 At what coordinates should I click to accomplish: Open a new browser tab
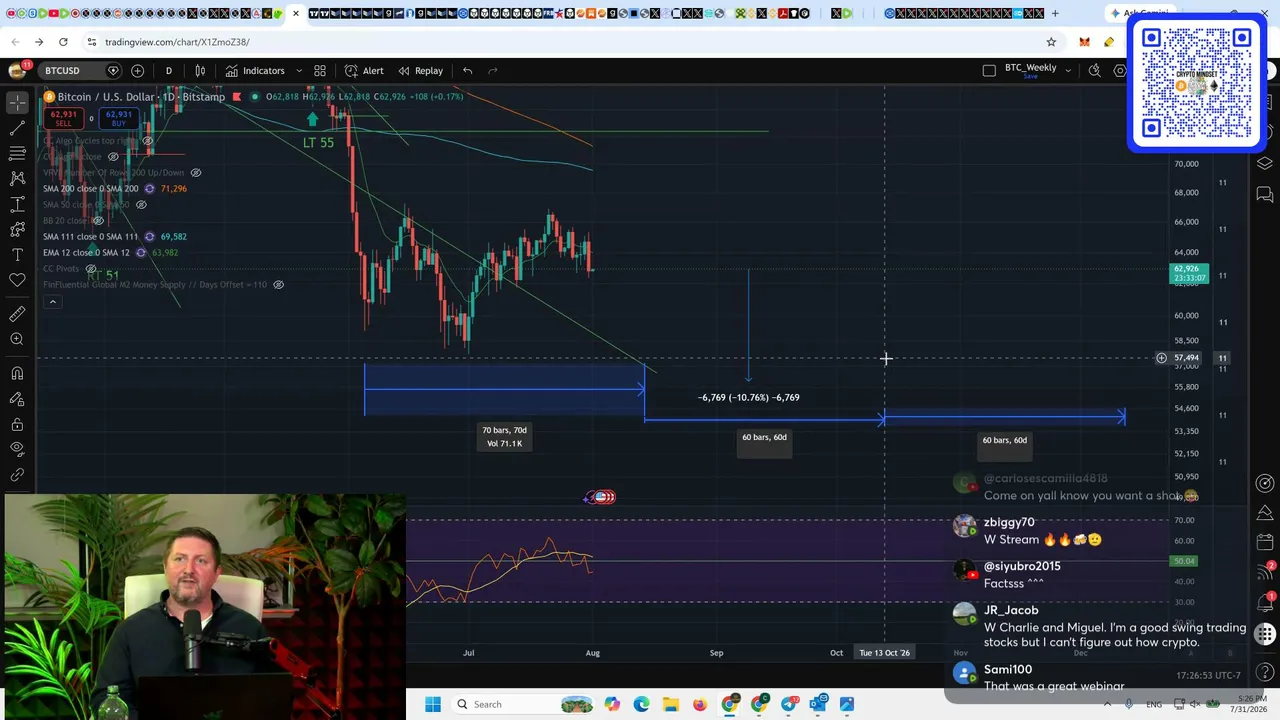coord(1055,14)
